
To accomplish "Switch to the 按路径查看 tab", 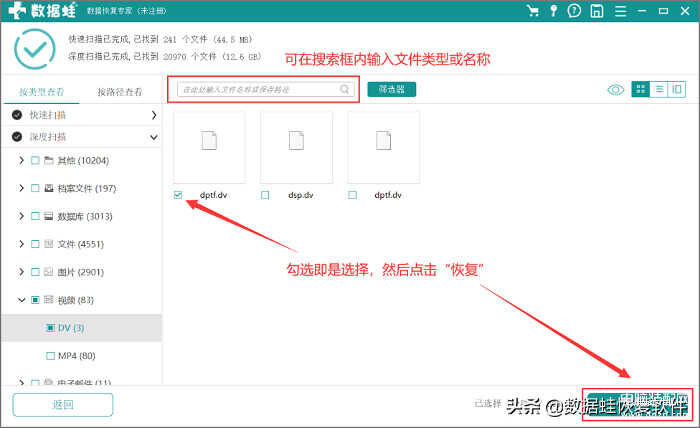I will click(x=119, y=92).
